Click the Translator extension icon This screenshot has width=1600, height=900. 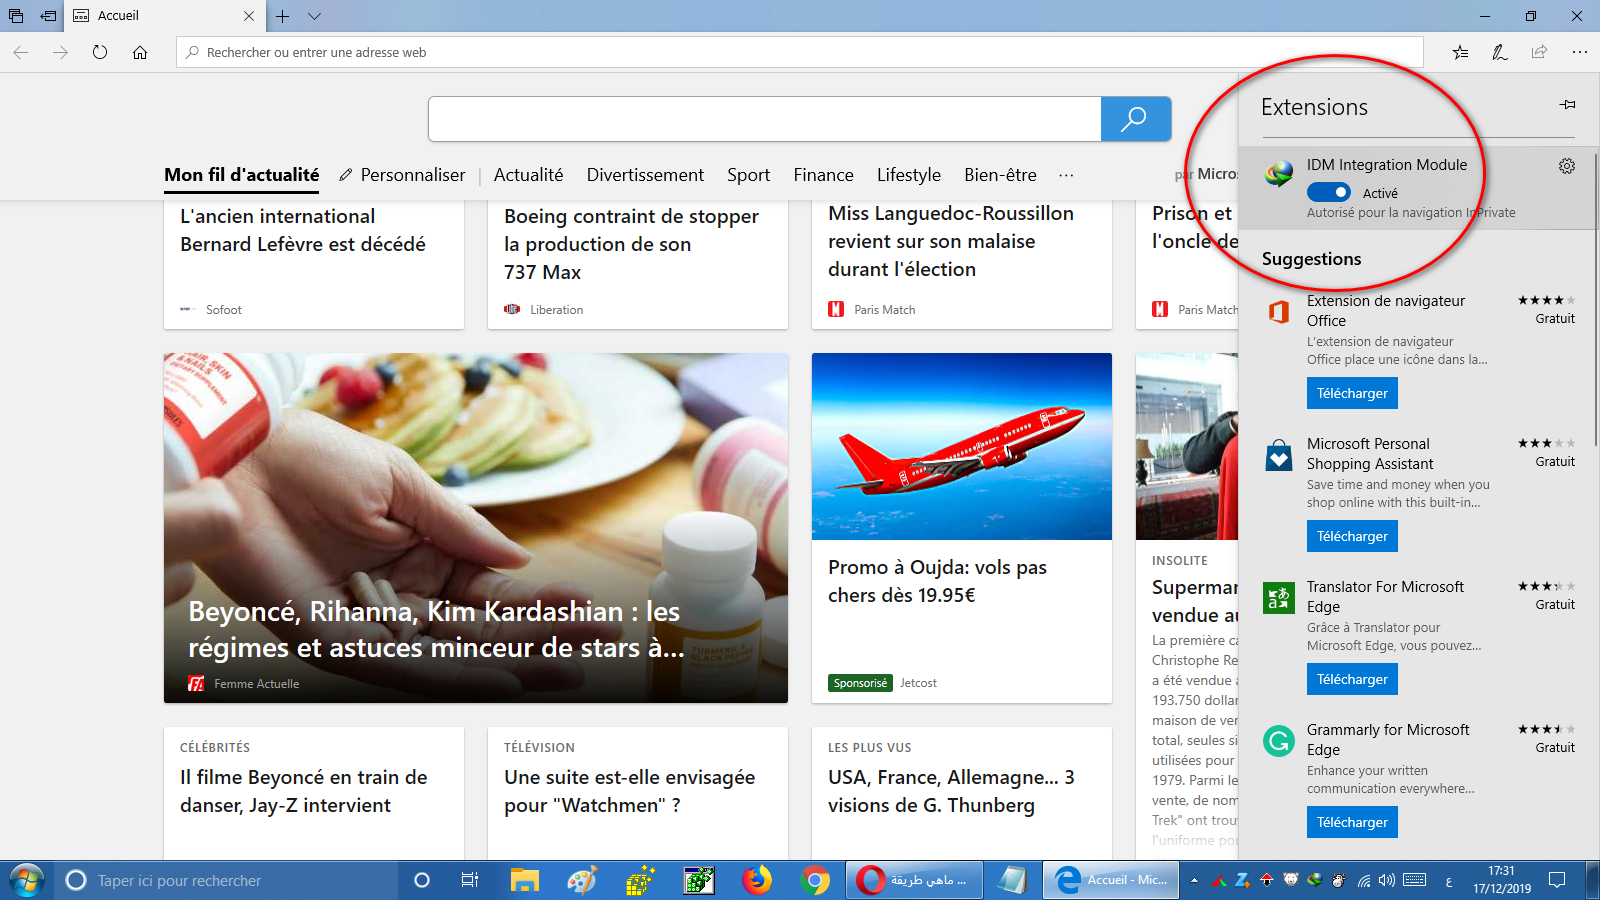pyautogui.click(x=1279, y=598)
